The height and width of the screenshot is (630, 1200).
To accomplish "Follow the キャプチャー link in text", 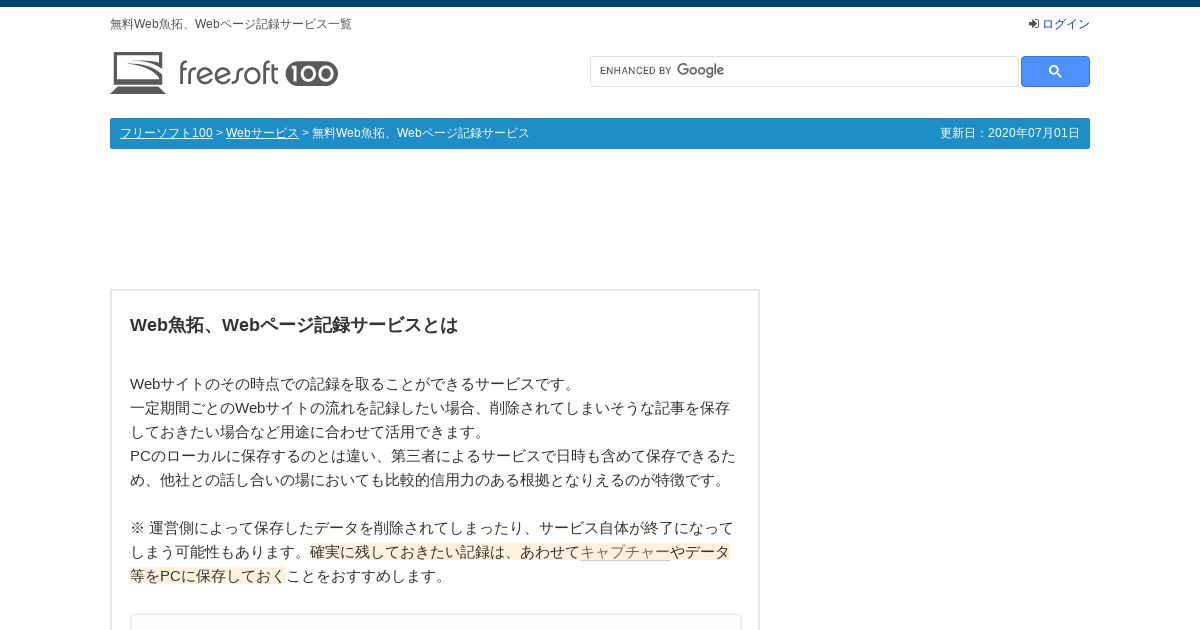I will [x=625, y=552].
